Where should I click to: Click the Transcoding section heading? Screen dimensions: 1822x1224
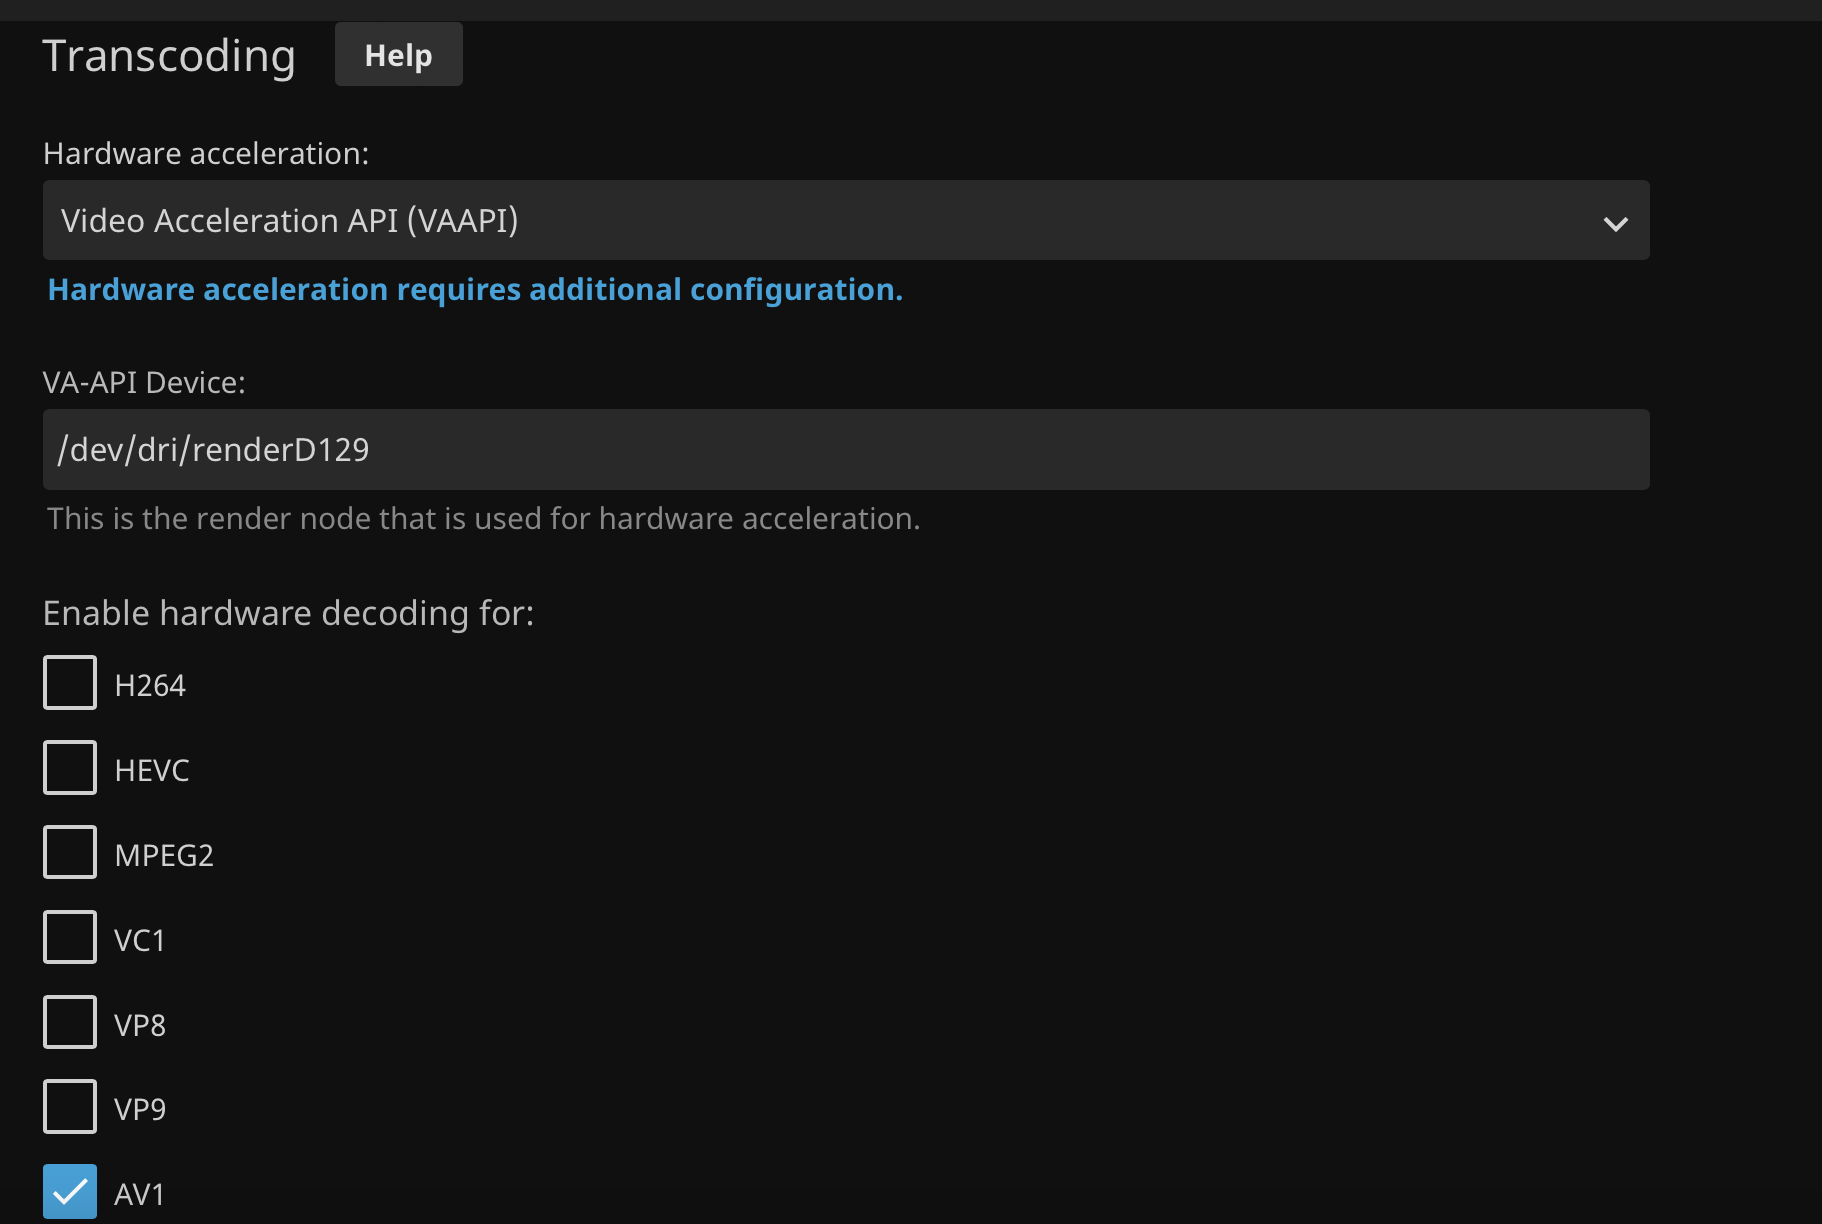pos(169,56)
